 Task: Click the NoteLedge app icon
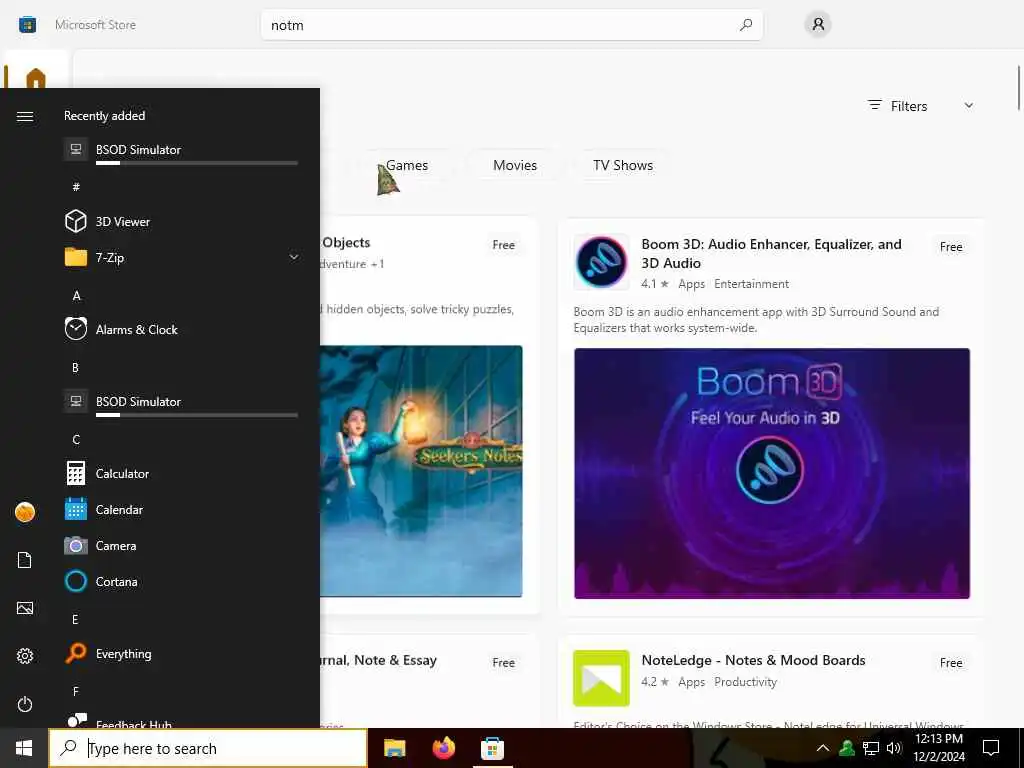pos(601,678)
